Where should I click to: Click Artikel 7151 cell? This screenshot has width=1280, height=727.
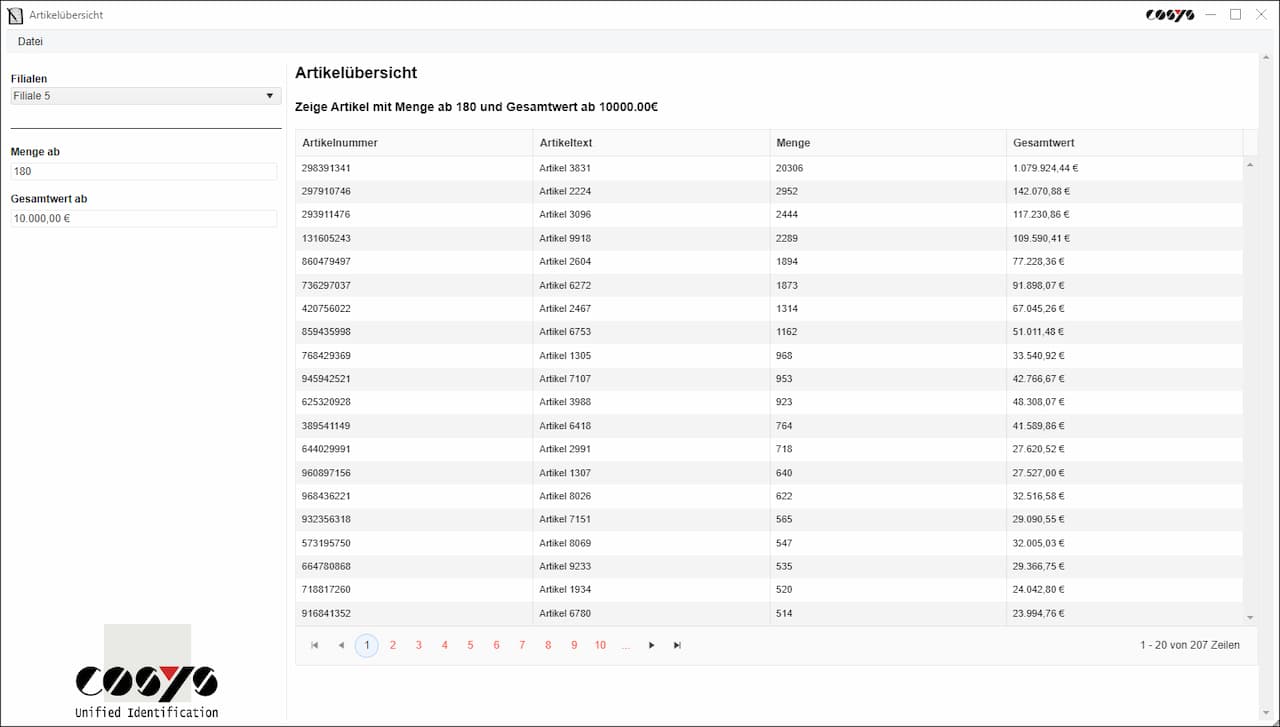tap(651, 519)
